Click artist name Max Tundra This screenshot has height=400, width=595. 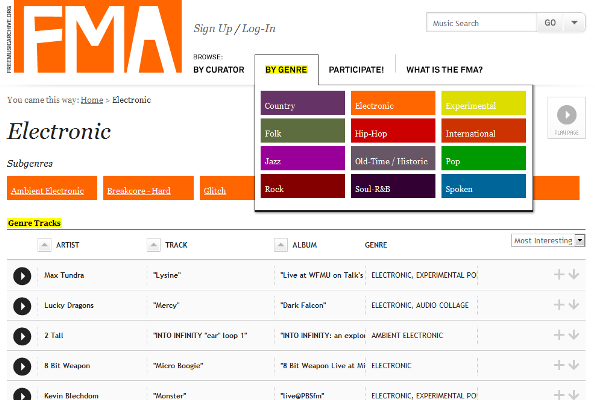(64, 275)
